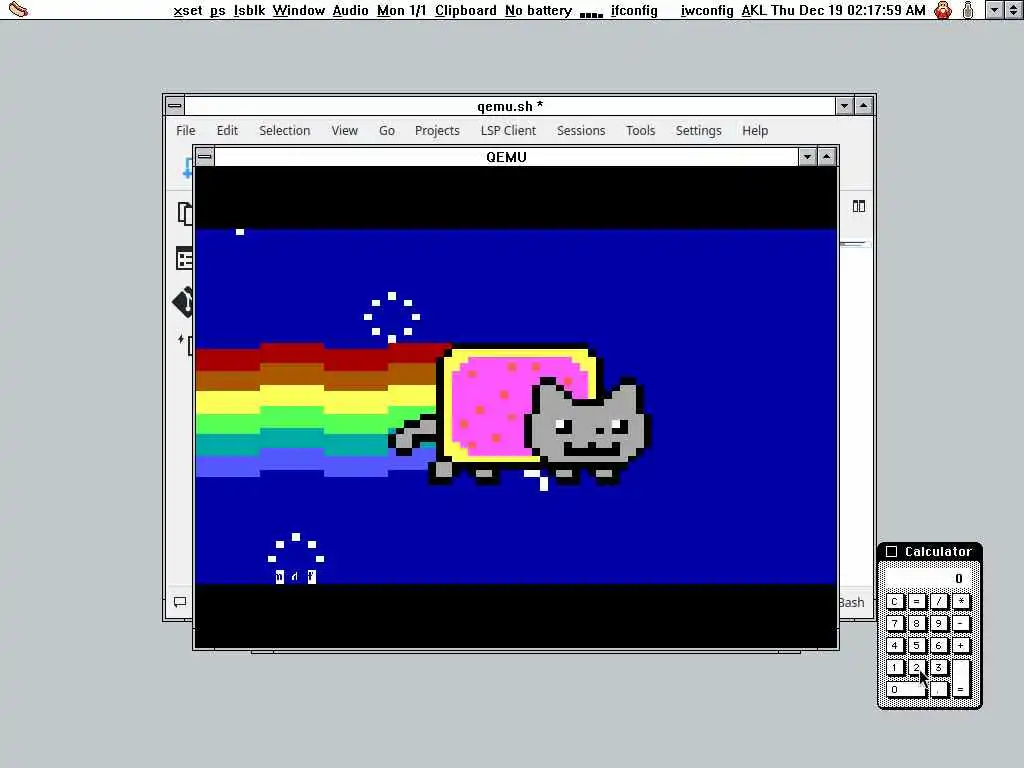Image resolution: width=1024 pixels, height=768 pixels.
Task: Click the 8 key on the Calculator
Action: 916,624
